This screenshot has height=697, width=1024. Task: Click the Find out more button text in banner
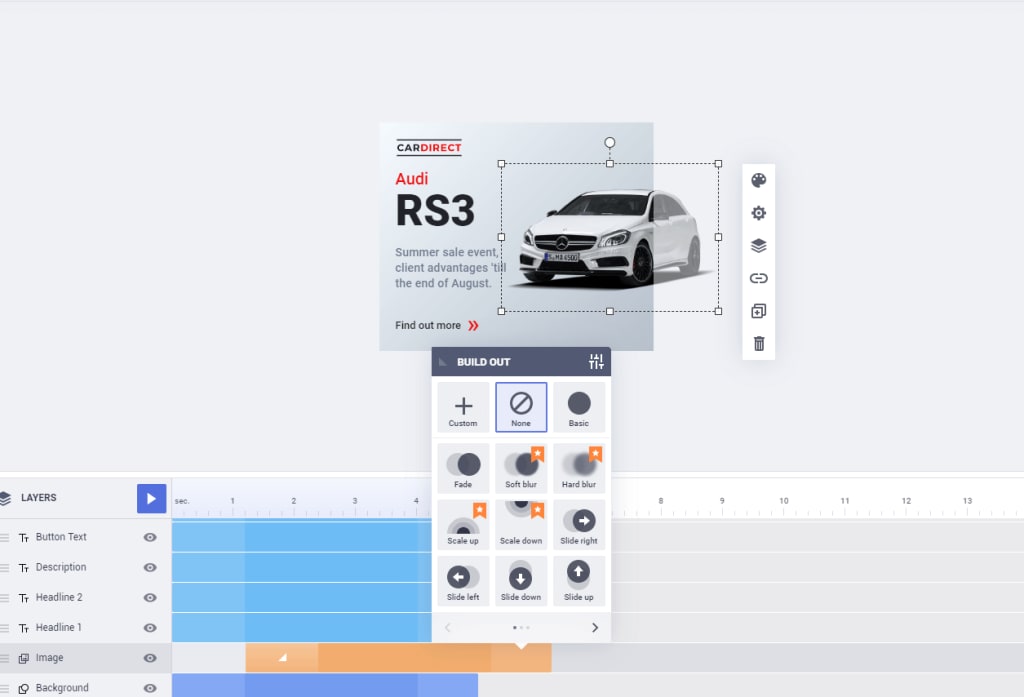[x=428, y=325]
